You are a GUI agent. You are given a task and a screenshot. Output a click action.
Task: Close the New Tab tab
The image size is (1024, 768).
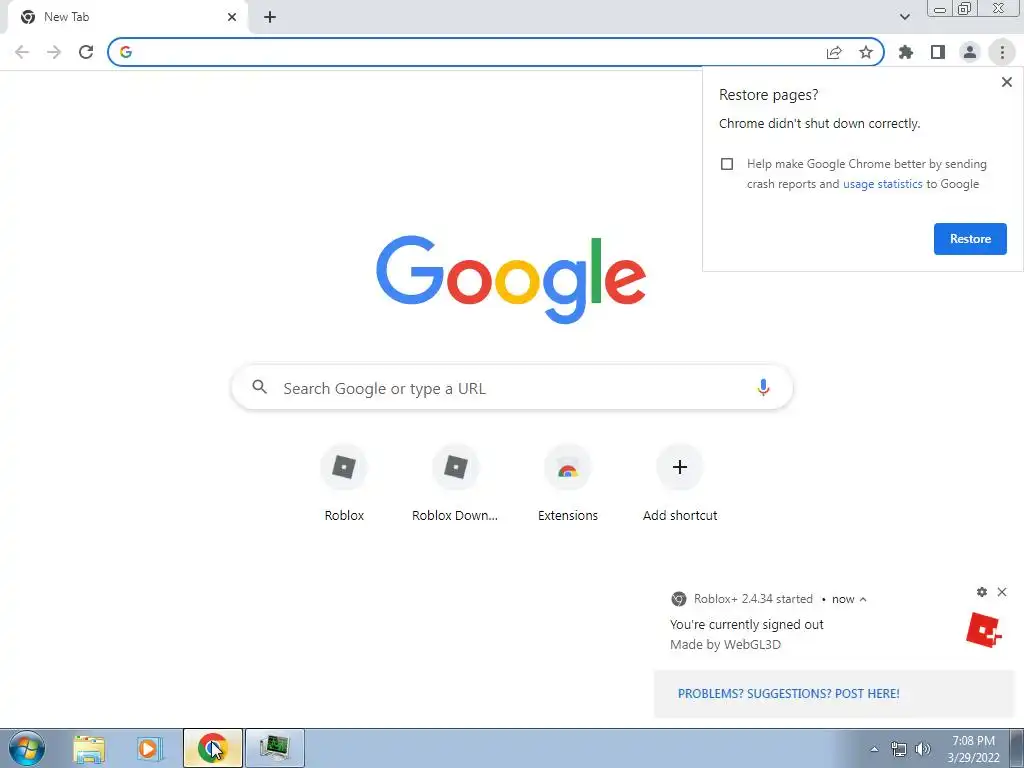232,17
